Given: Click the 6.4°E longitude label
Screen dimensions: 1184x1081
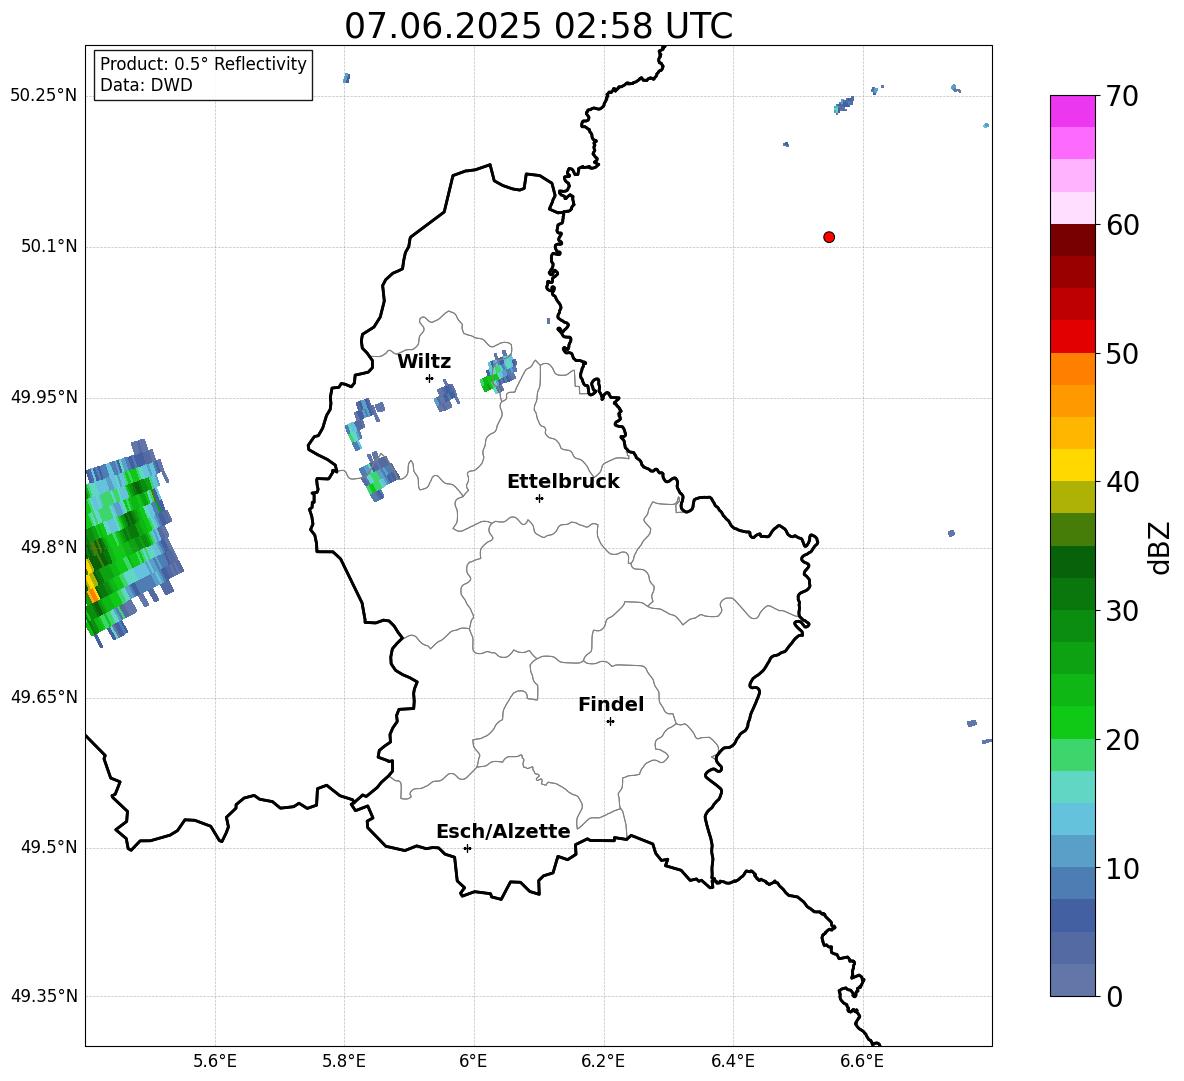Looking at the screenshot, I should [732, 1061].
